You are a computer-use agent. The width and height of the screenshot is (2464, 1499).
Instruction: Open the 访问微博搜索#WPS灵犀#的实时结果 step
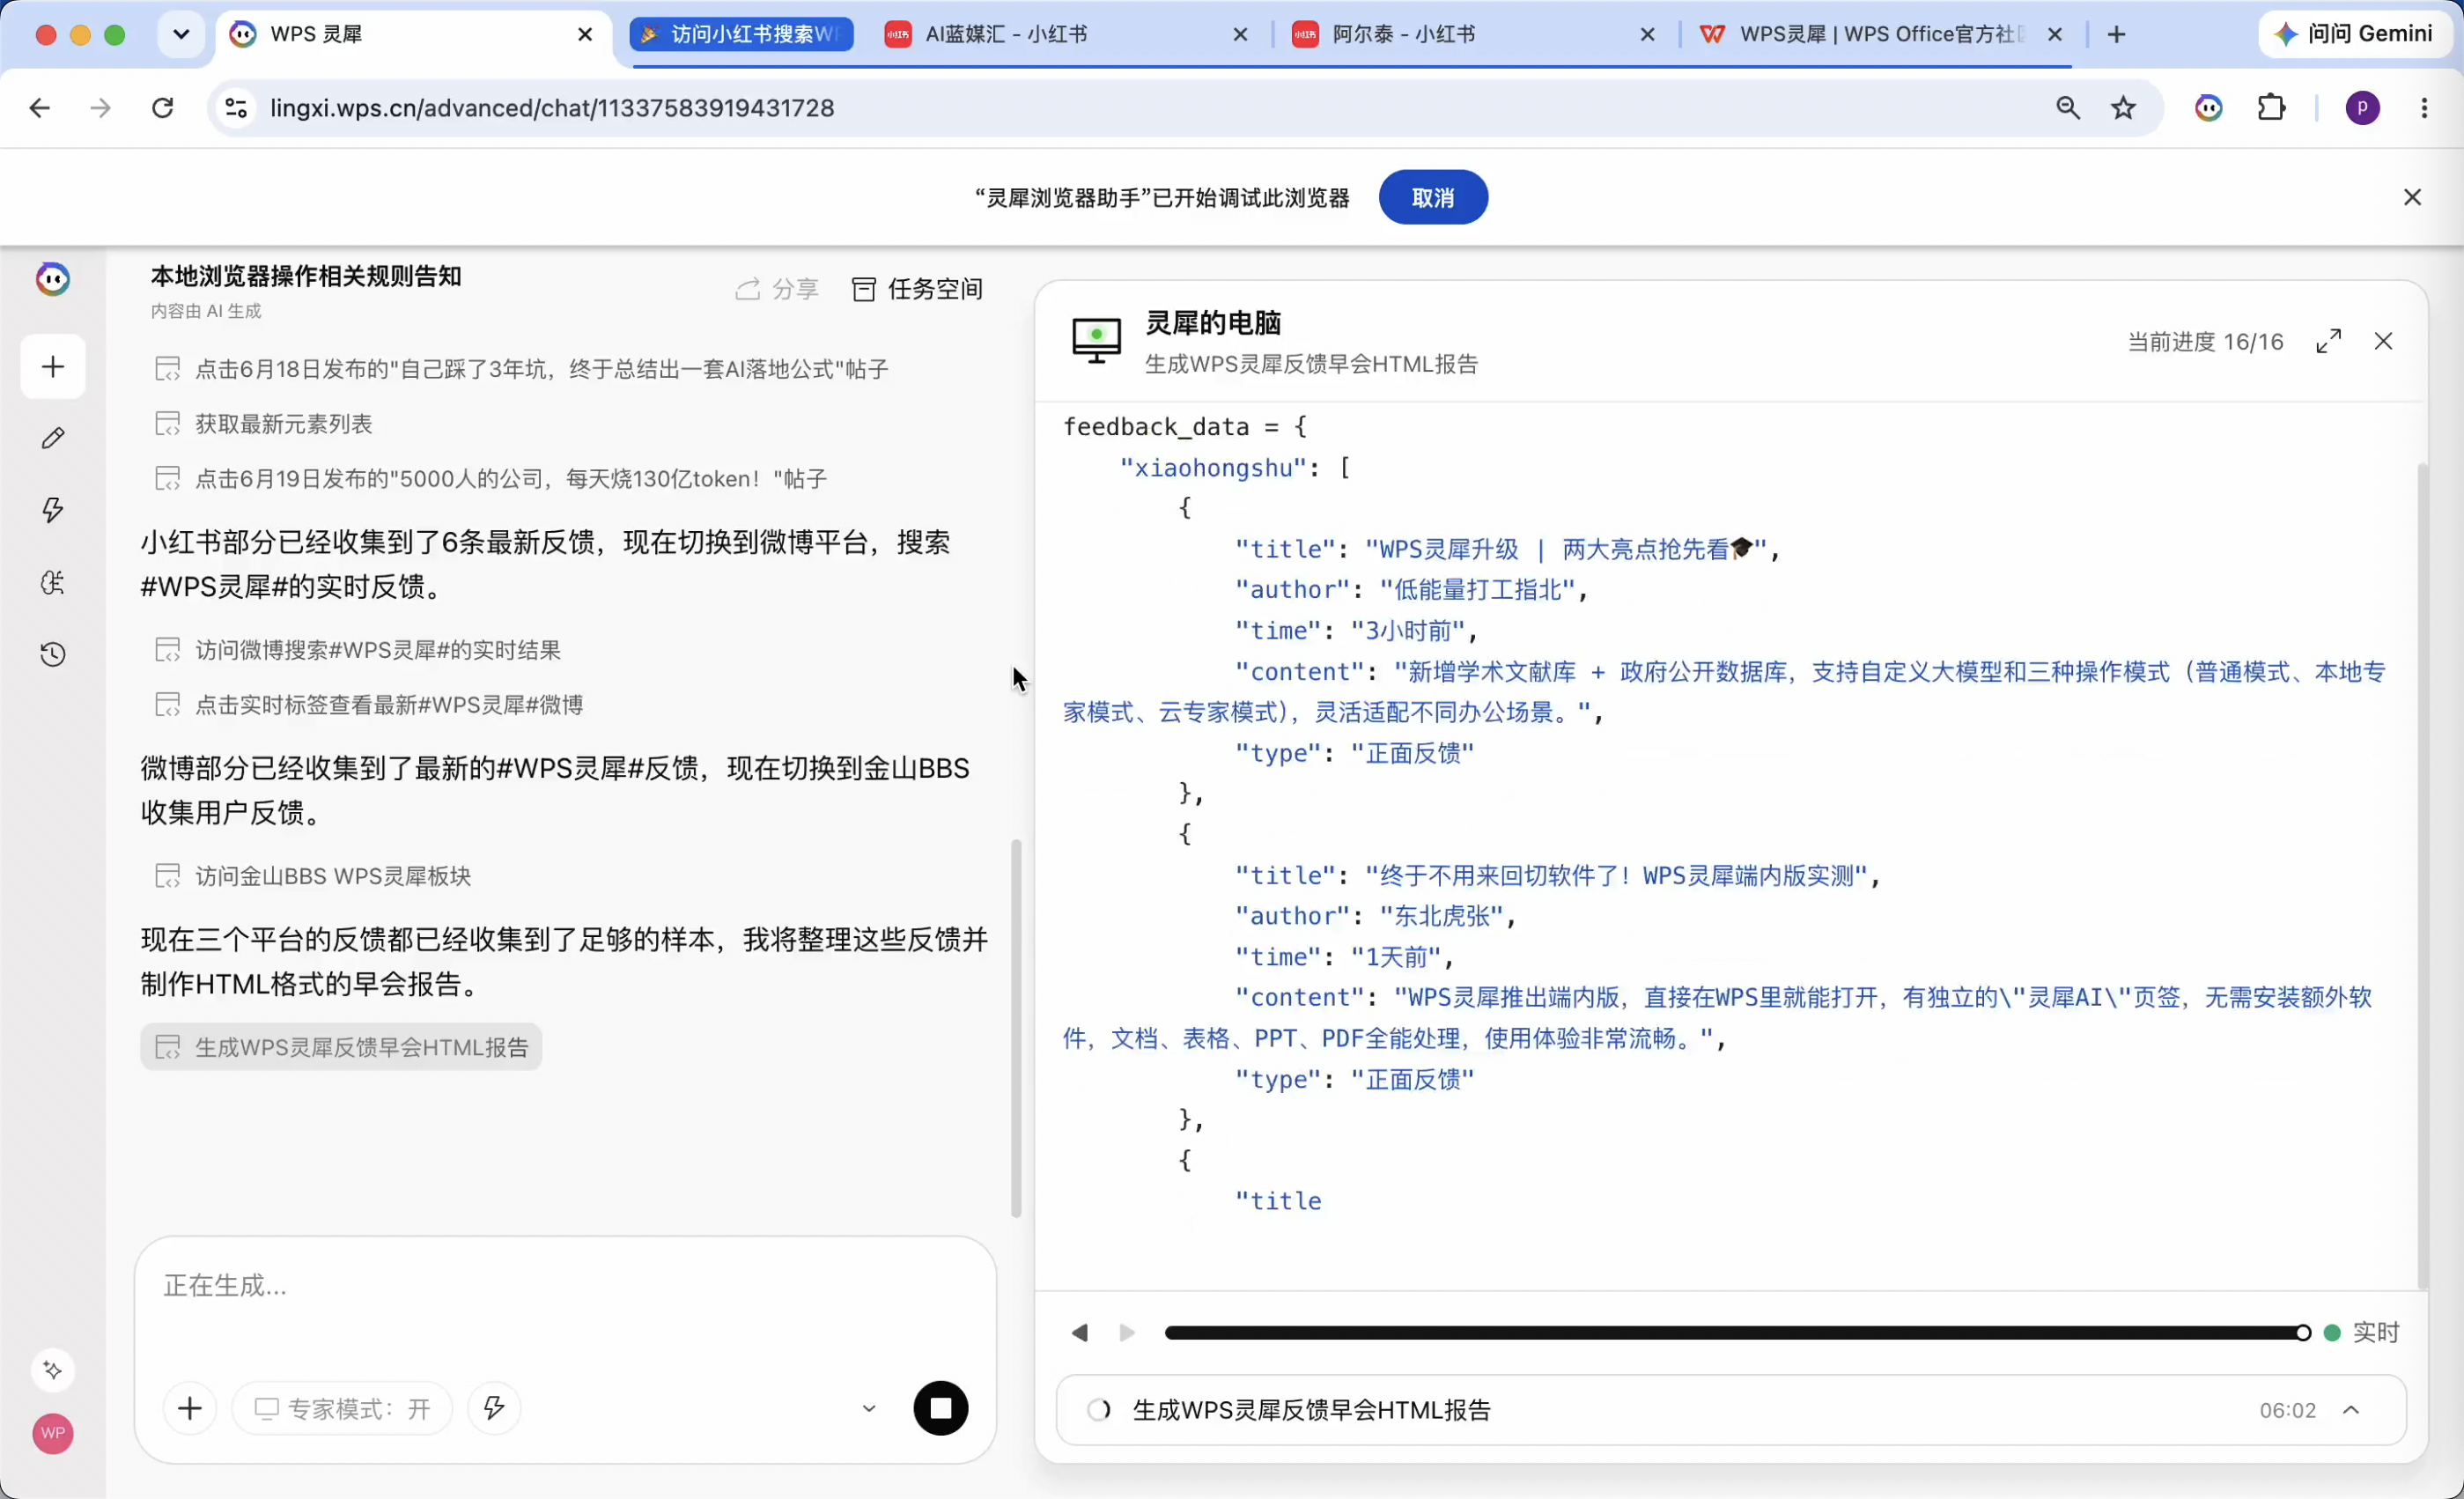click(x=358, y=651)
